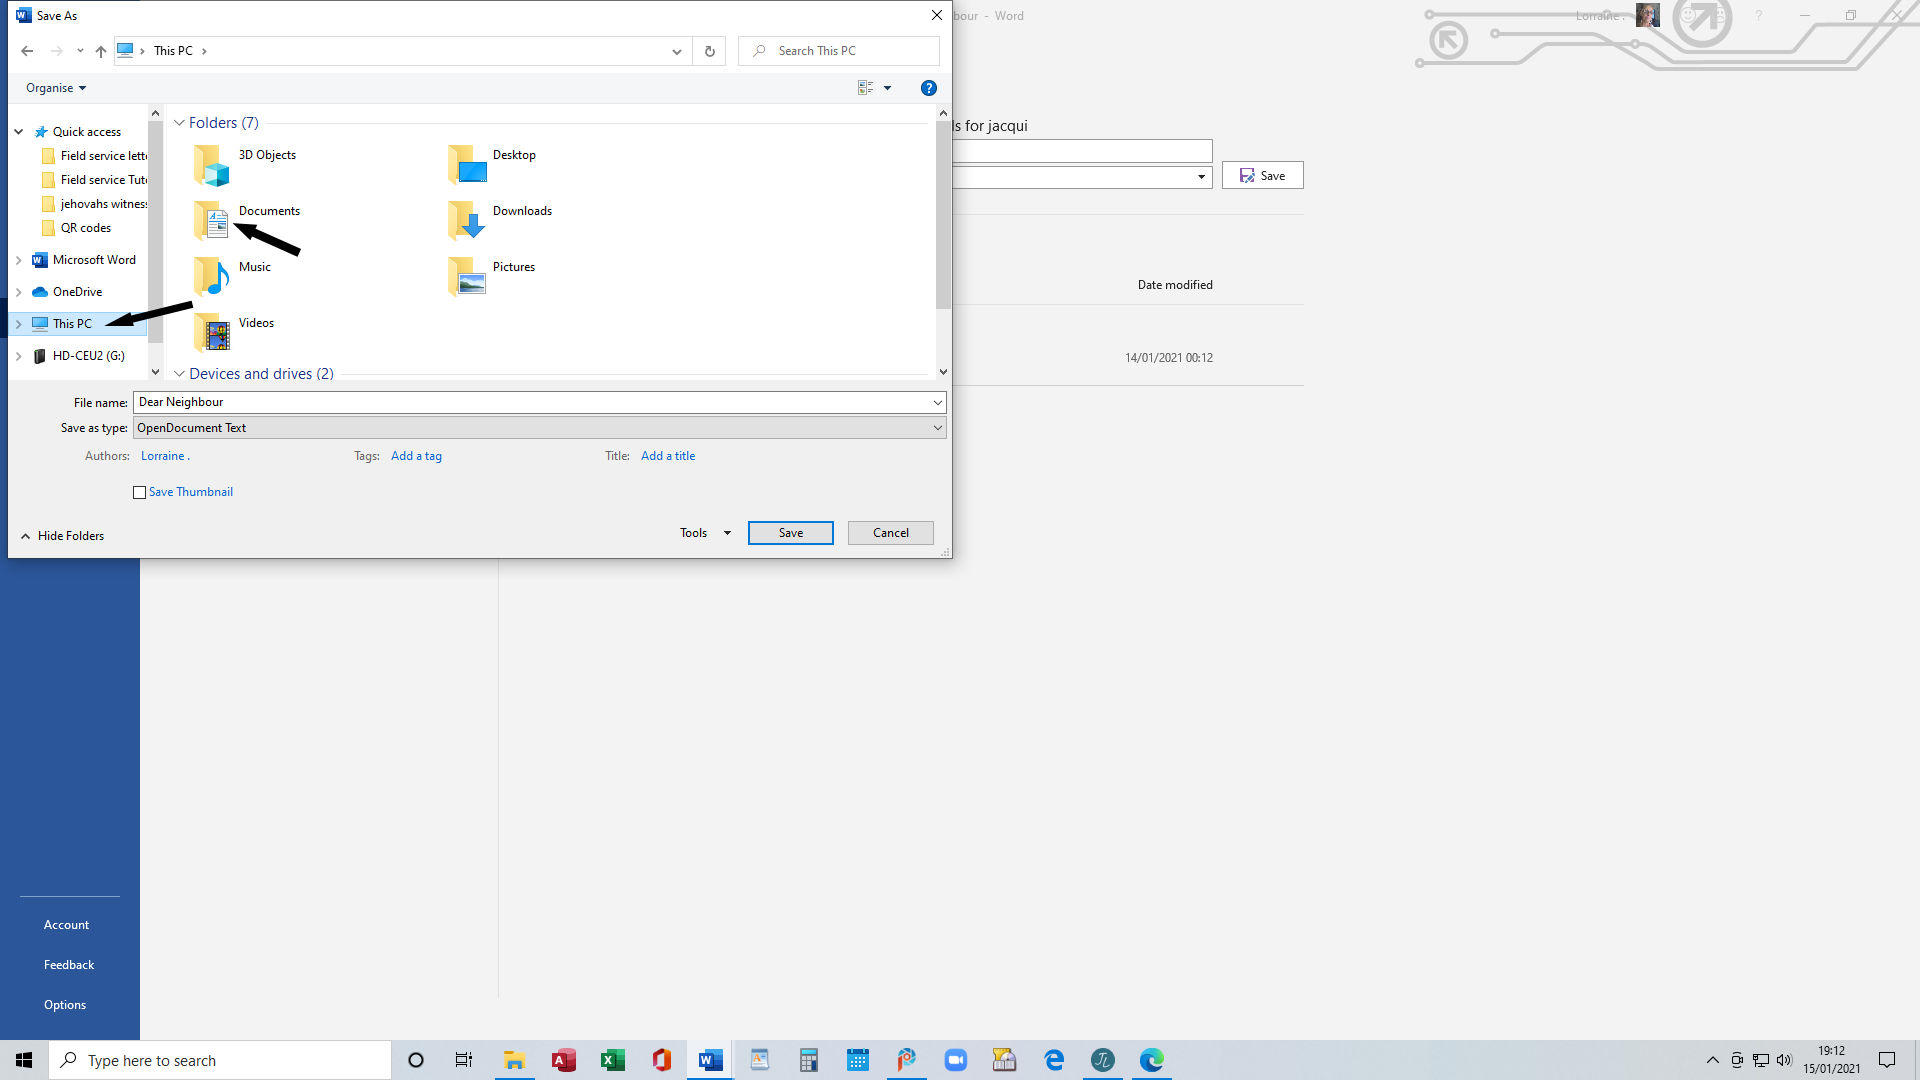Click the Help question mark icon
The height and width of the screenshot is (1080, 1920).
pyautogui.click(x=928, y=88)
